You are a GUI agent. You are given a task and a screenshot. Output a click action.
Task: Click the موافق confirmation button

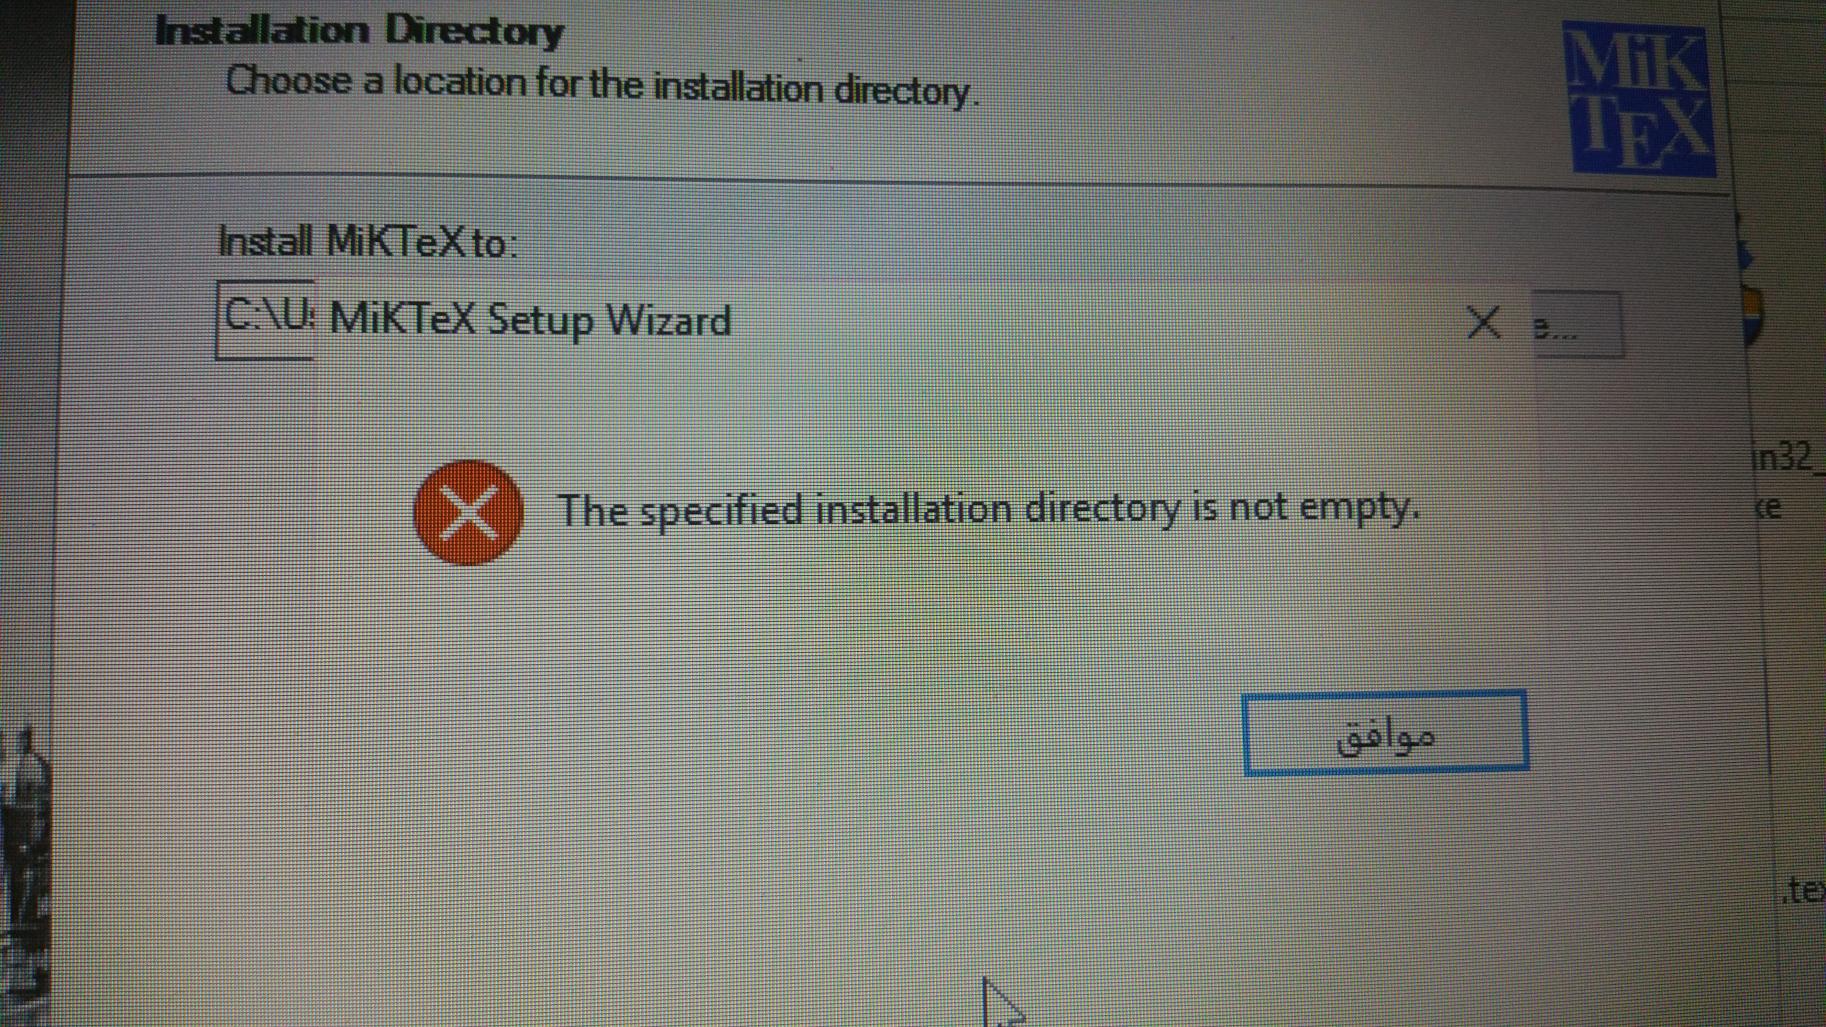pos(1385,733)
